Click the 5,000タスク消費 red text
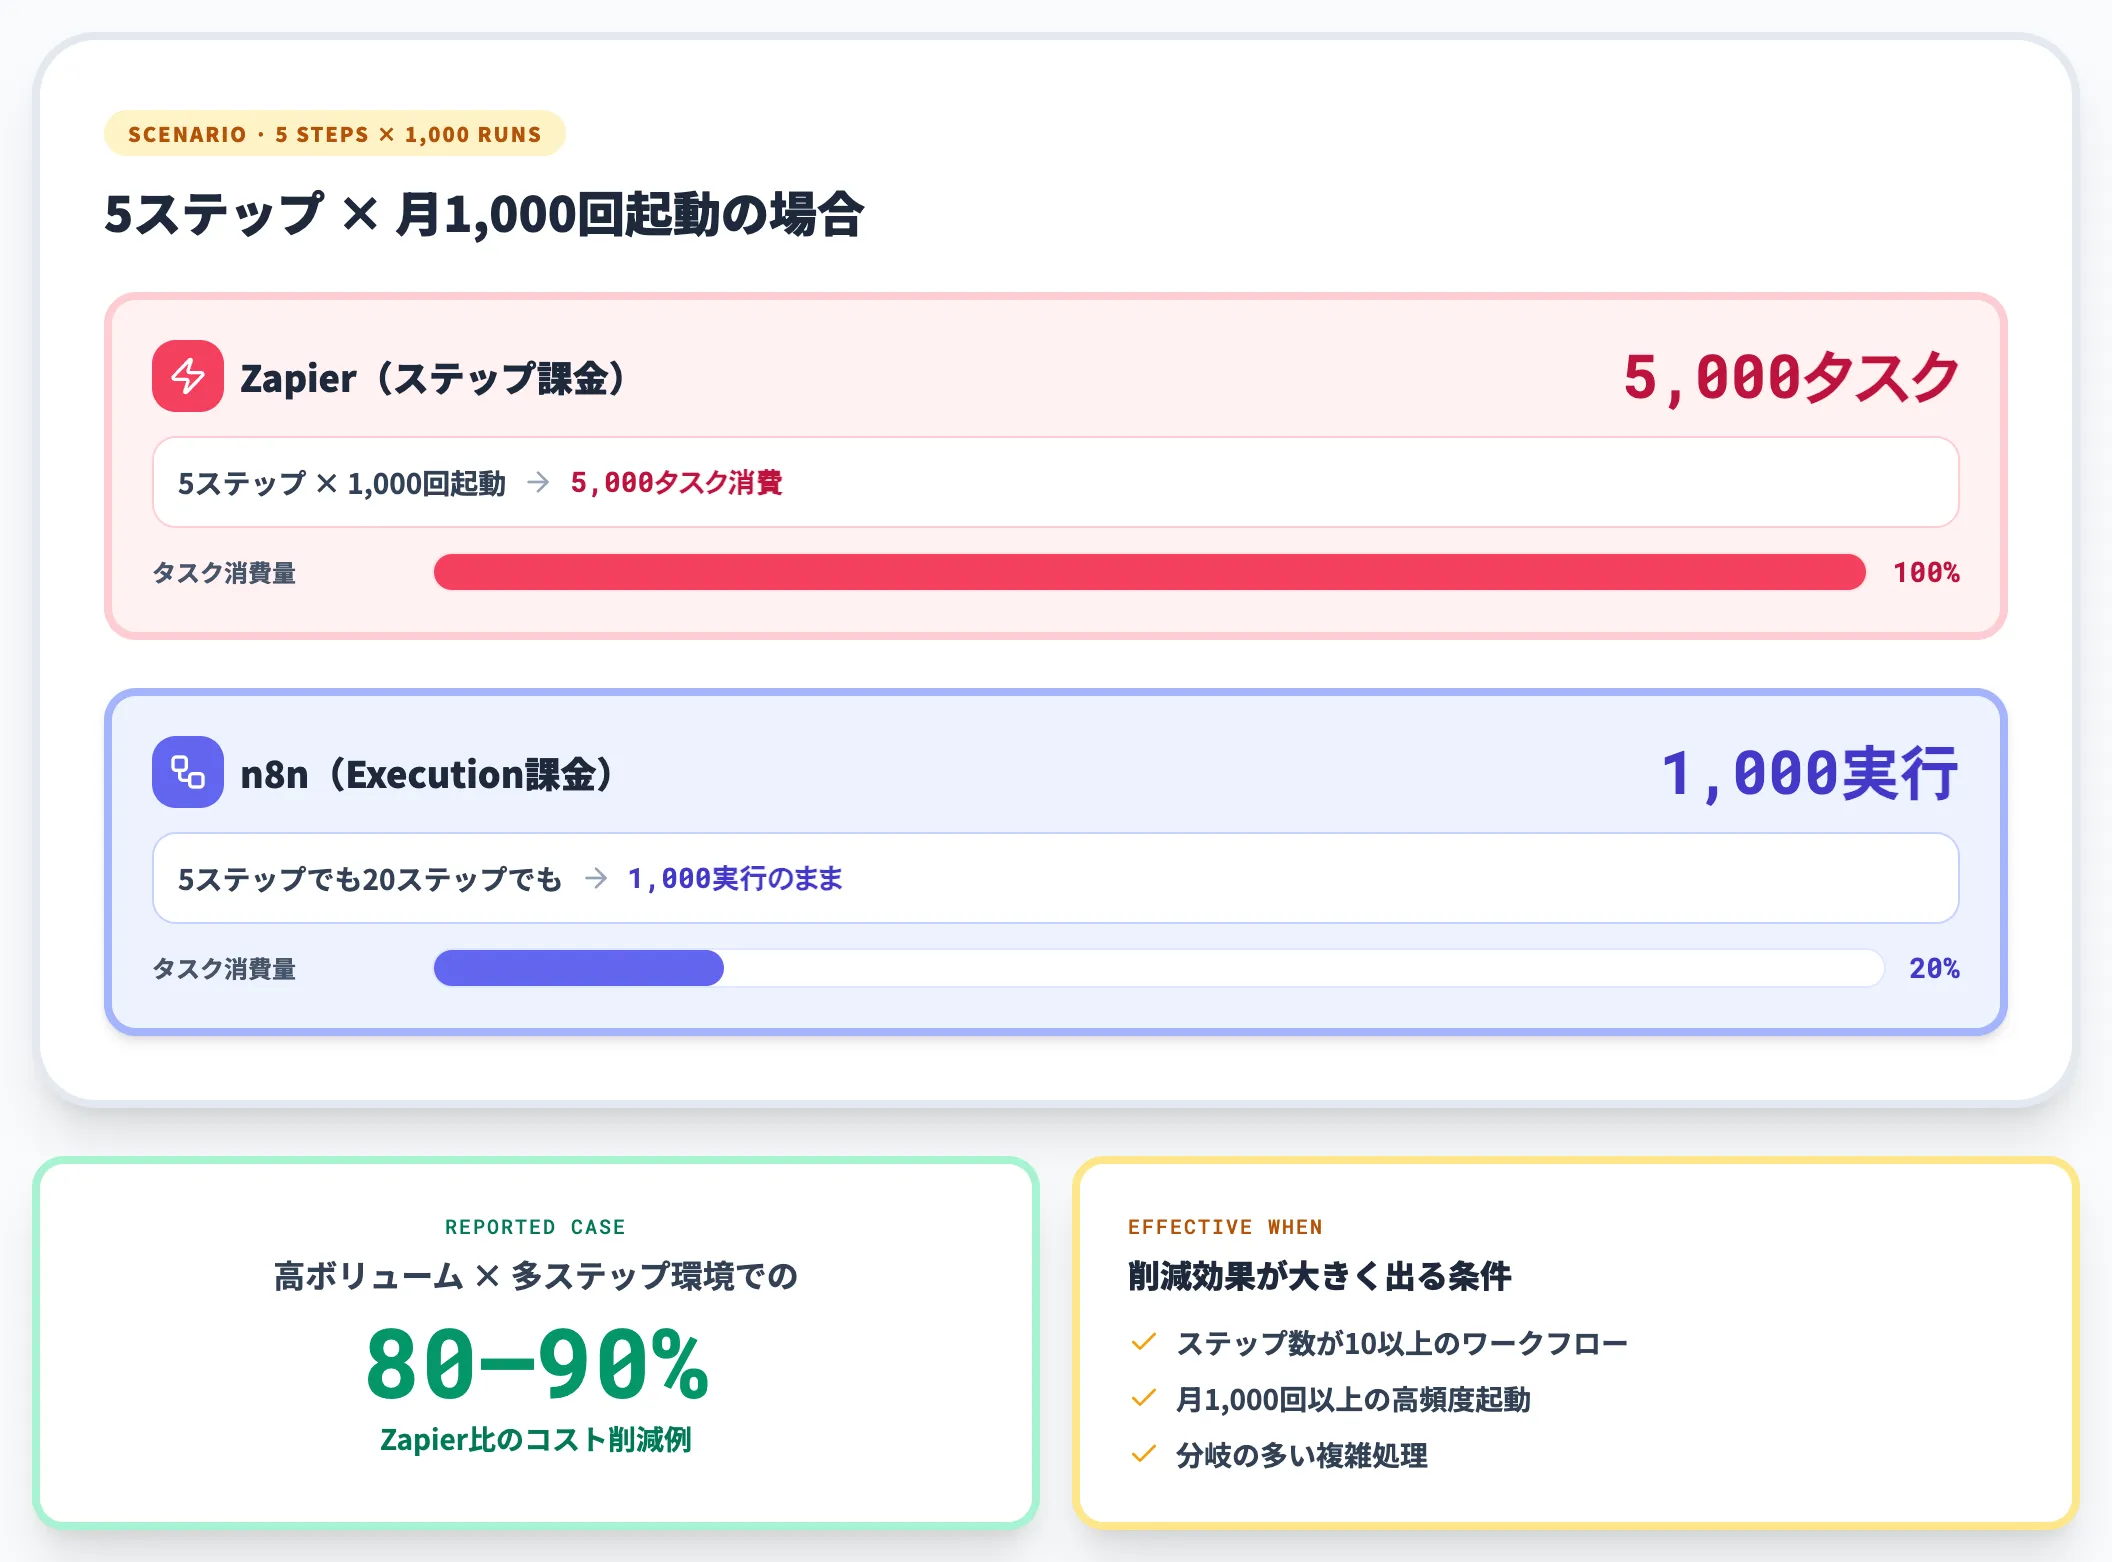Screen dimensions: 2112x1562 [x=677, y=483]
